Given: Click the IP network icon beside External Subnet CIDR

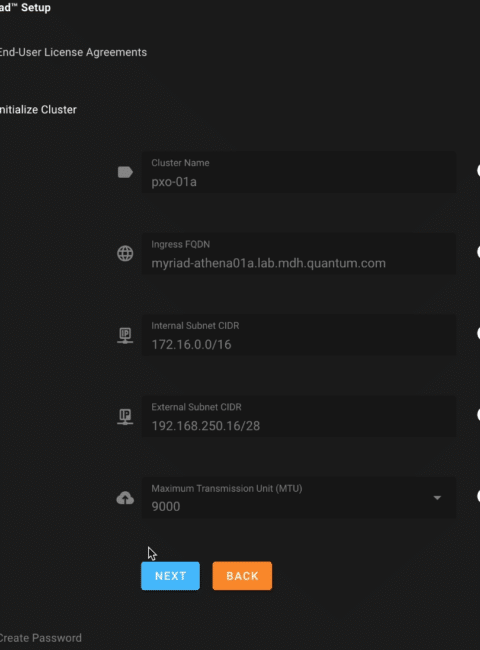Looking at the screenshot, I should coord(125,416).
